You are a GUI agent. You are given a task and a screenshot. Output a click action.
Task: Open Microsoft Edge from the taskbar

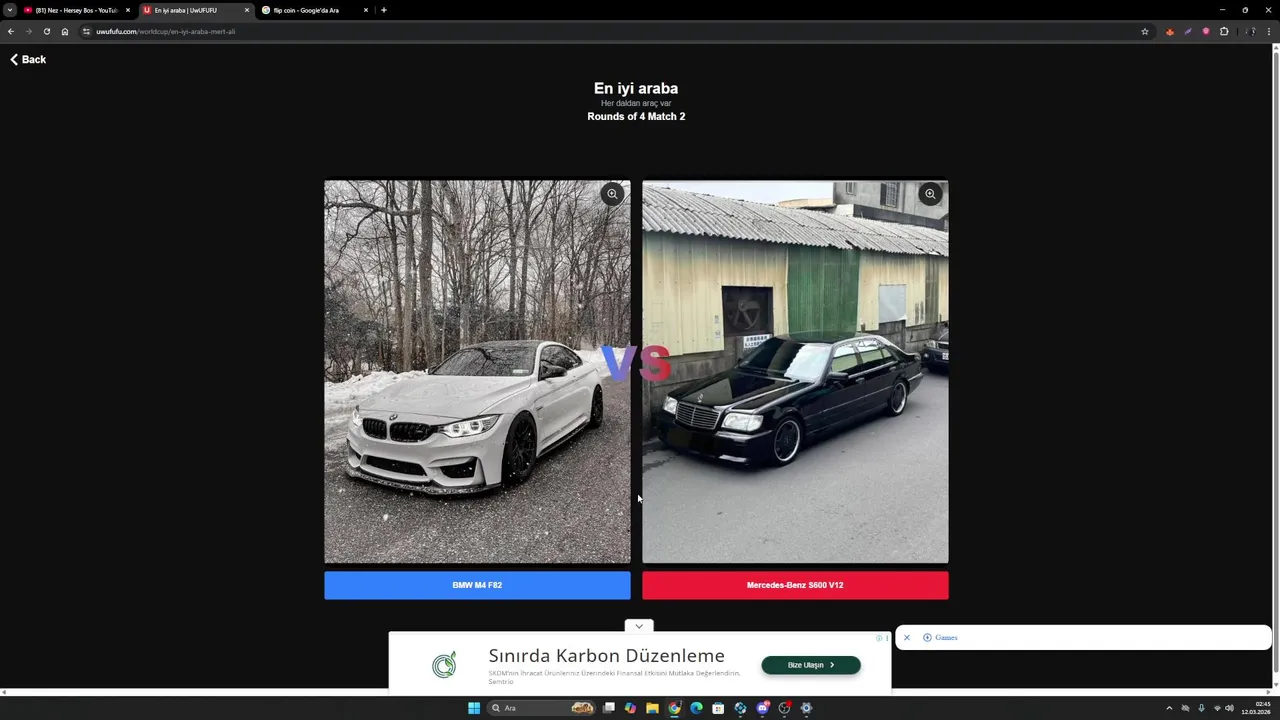coord(696,708)
